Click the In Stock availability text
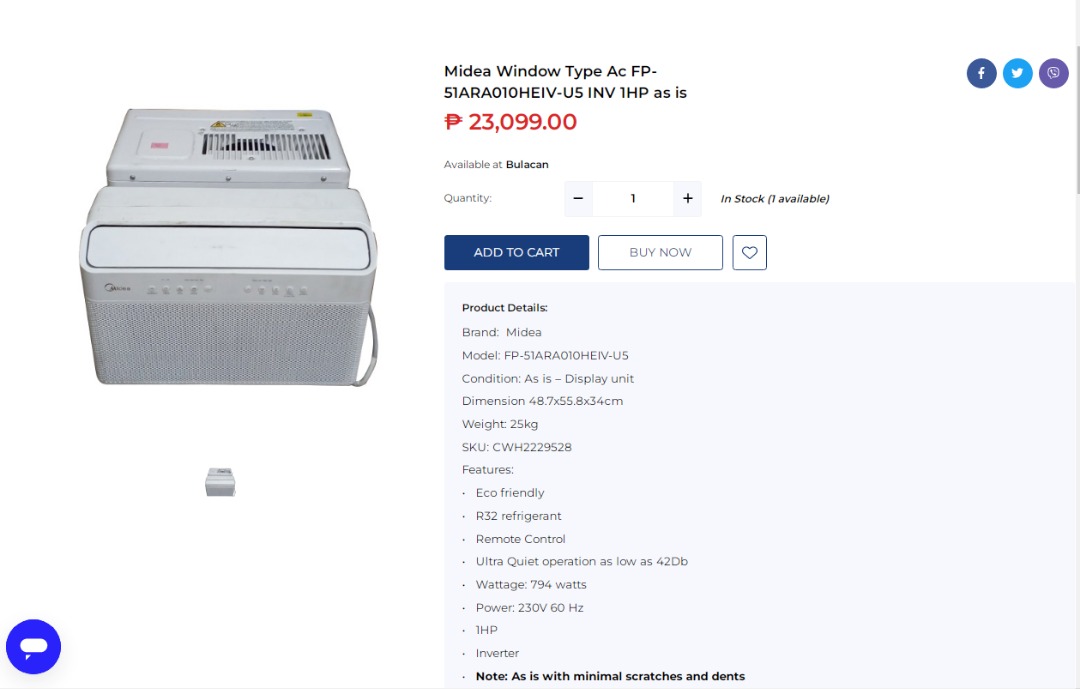The width and height of the screenshot is (1080, 689). 774,198
